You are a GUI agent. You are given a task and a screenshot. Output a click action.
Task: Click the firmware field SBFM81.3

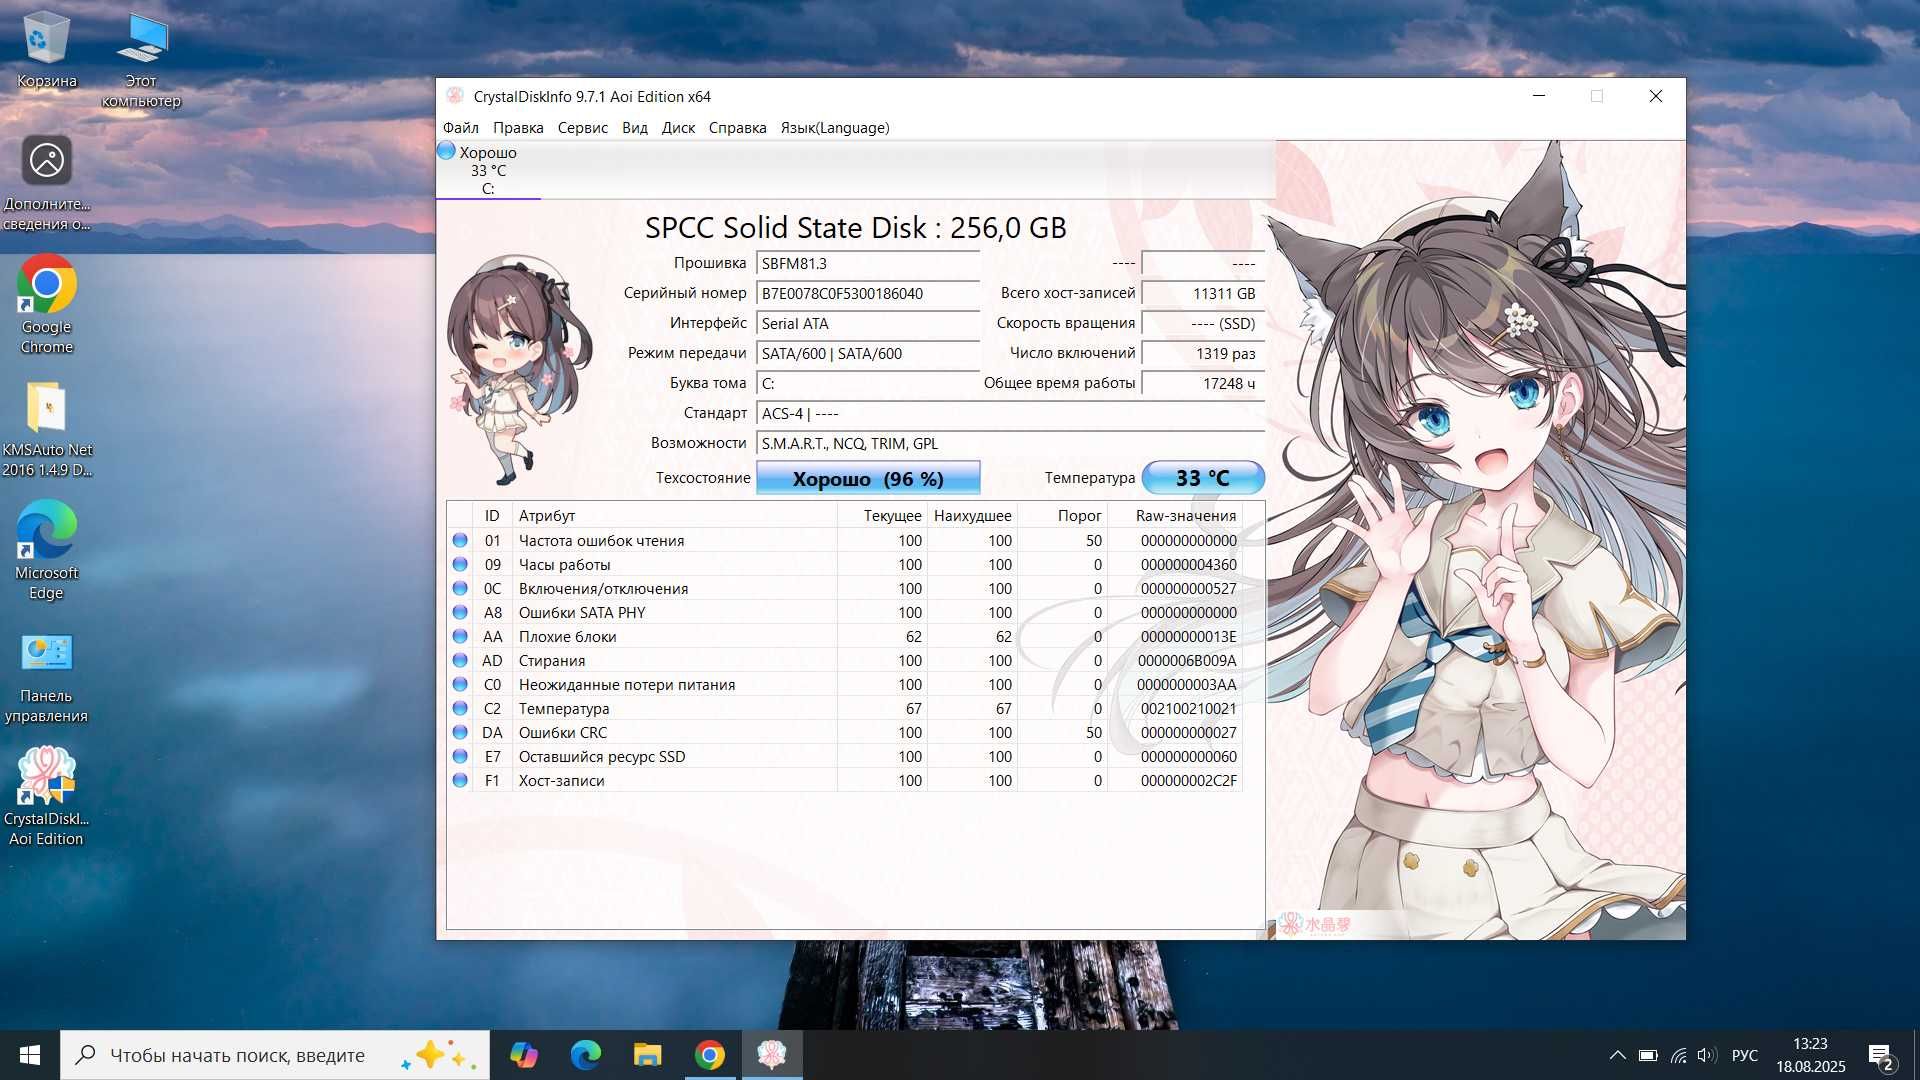[868, 264]
